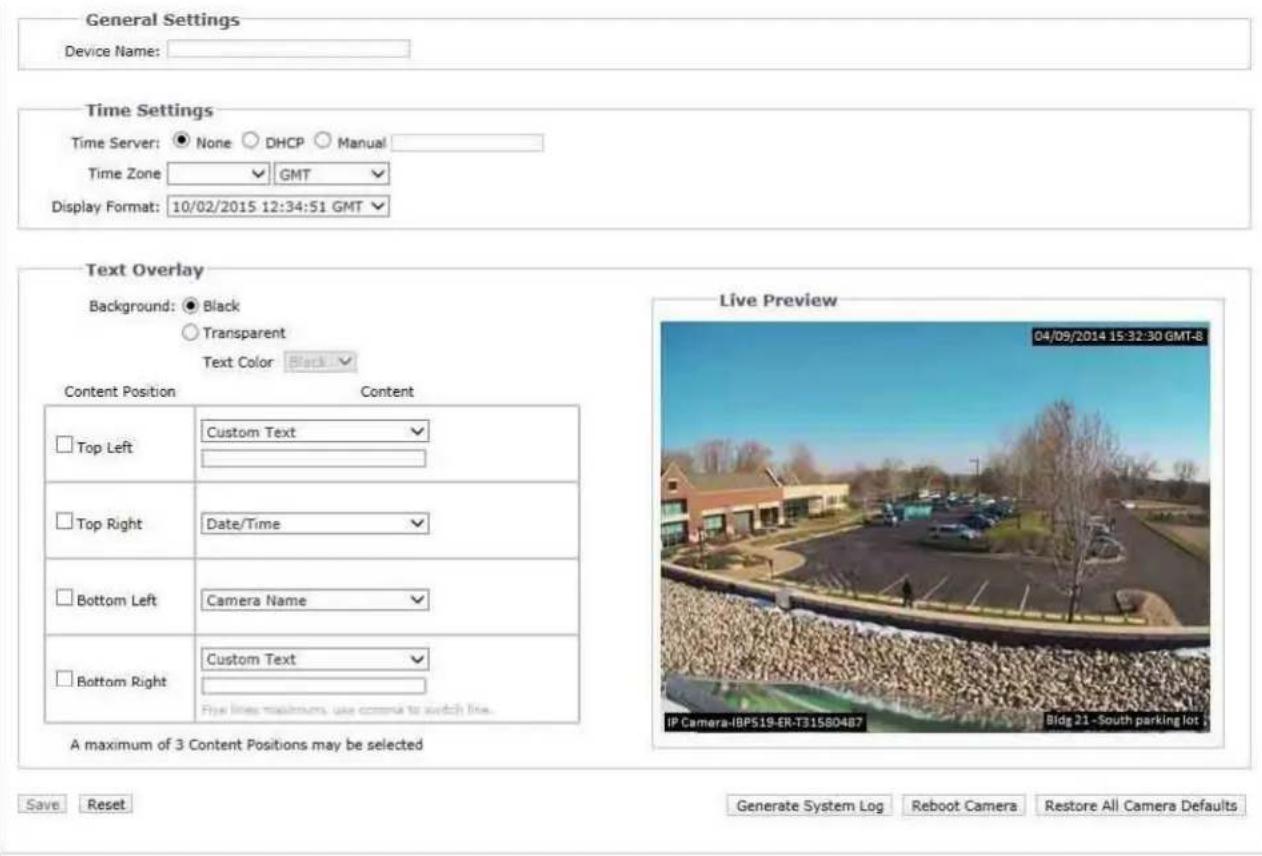Tick the Top Right checkbox
The image size is (1262, 856).
63,522
